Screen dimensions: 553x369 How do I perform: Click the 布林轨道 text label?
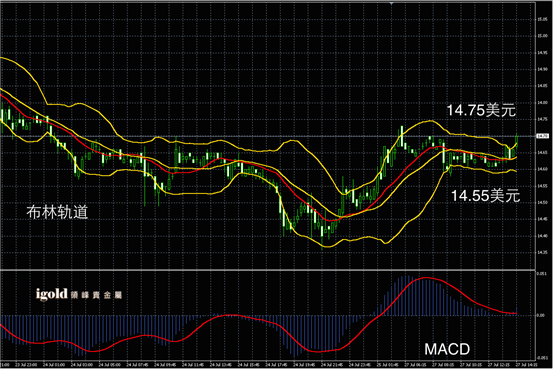(x=57, y=212)
